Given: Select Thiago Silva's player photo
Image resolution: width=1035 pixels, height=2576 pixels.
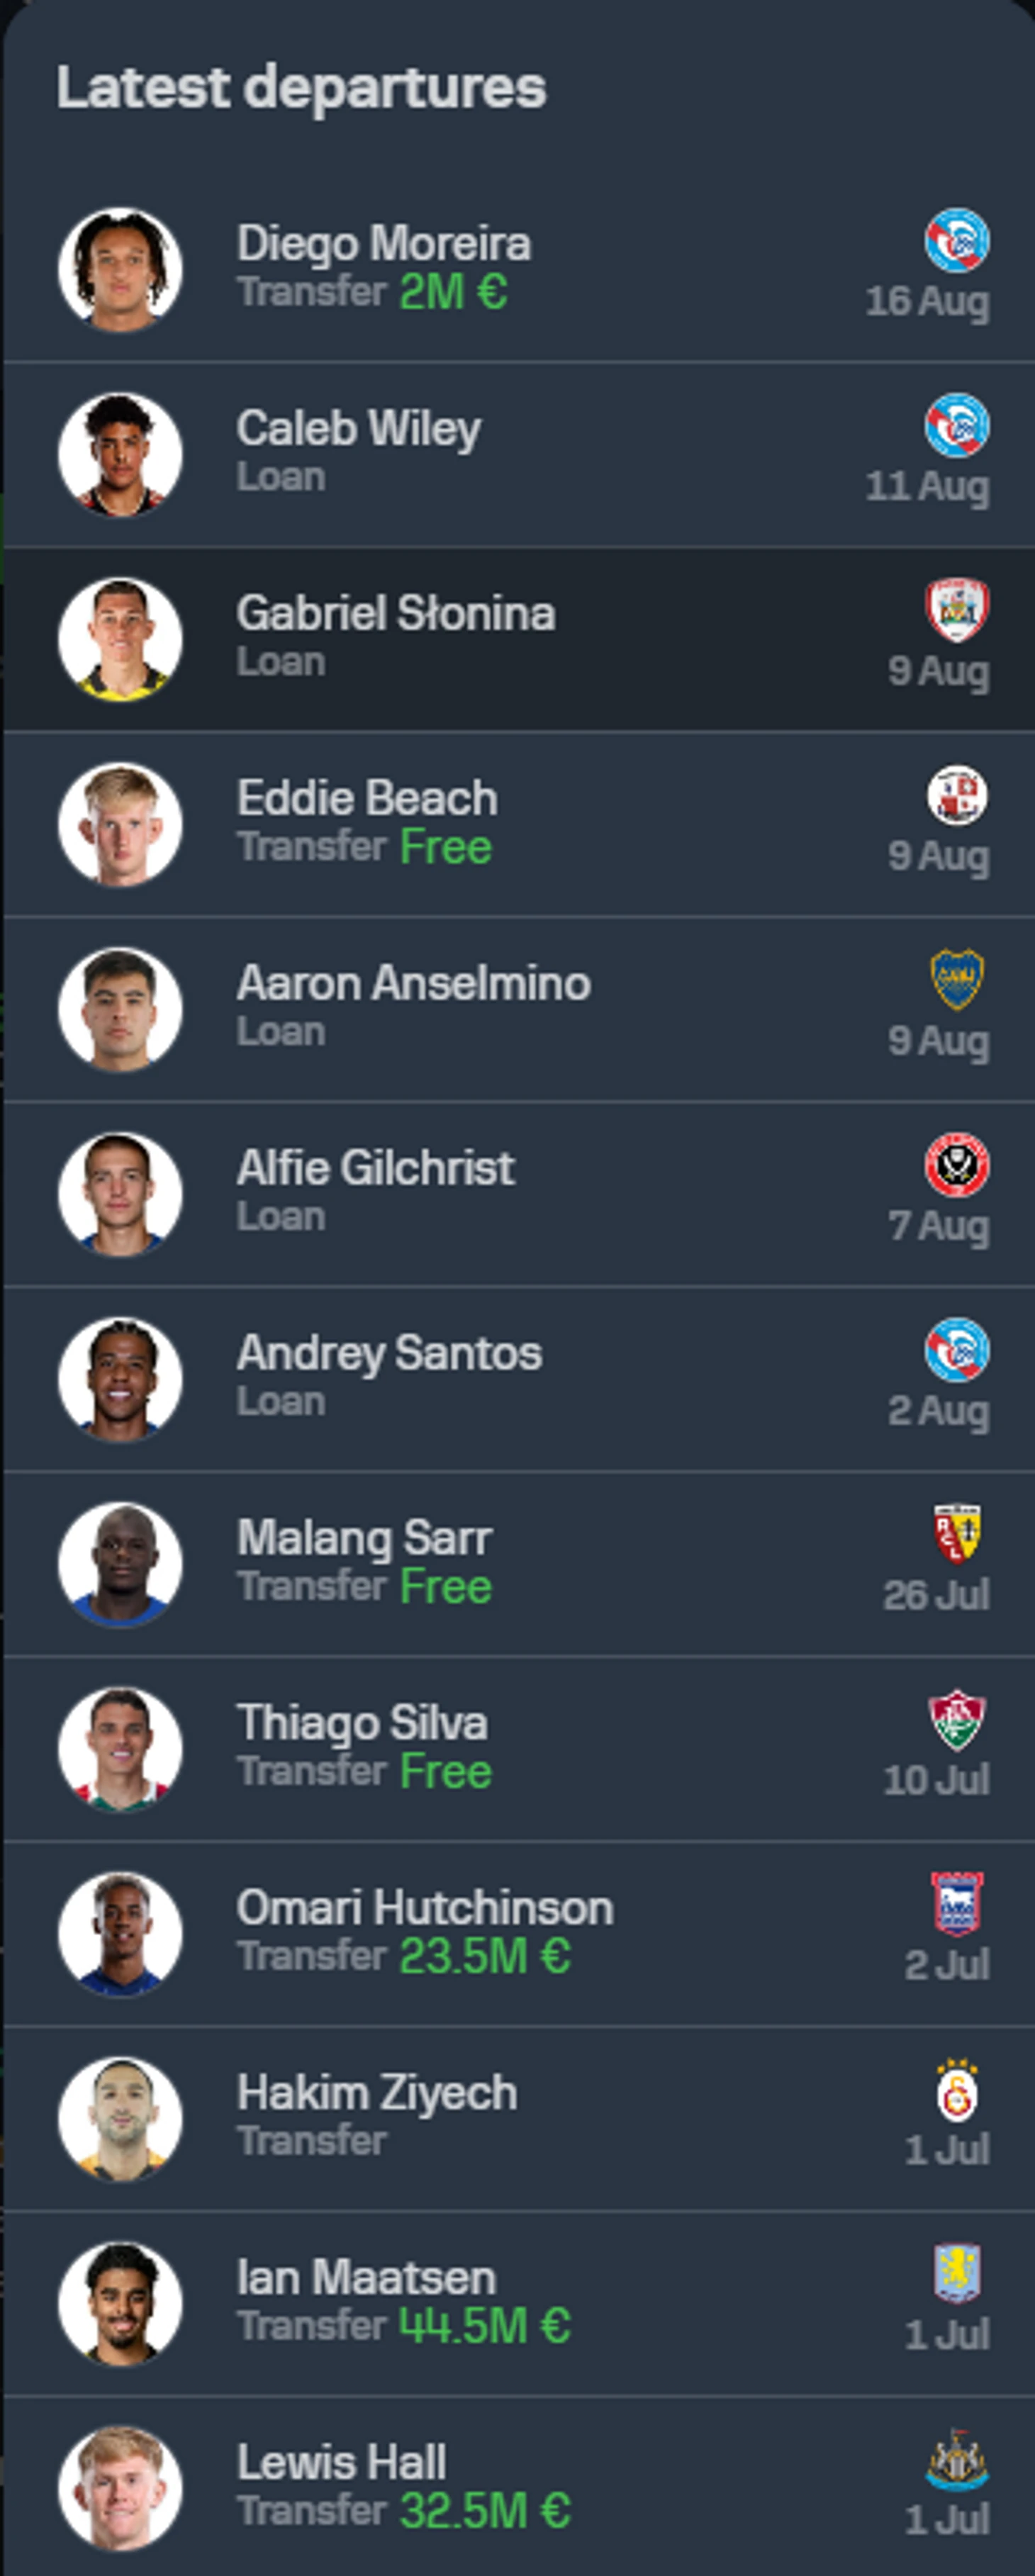Looking at the screenshot, I should [x=120, y=1749].
